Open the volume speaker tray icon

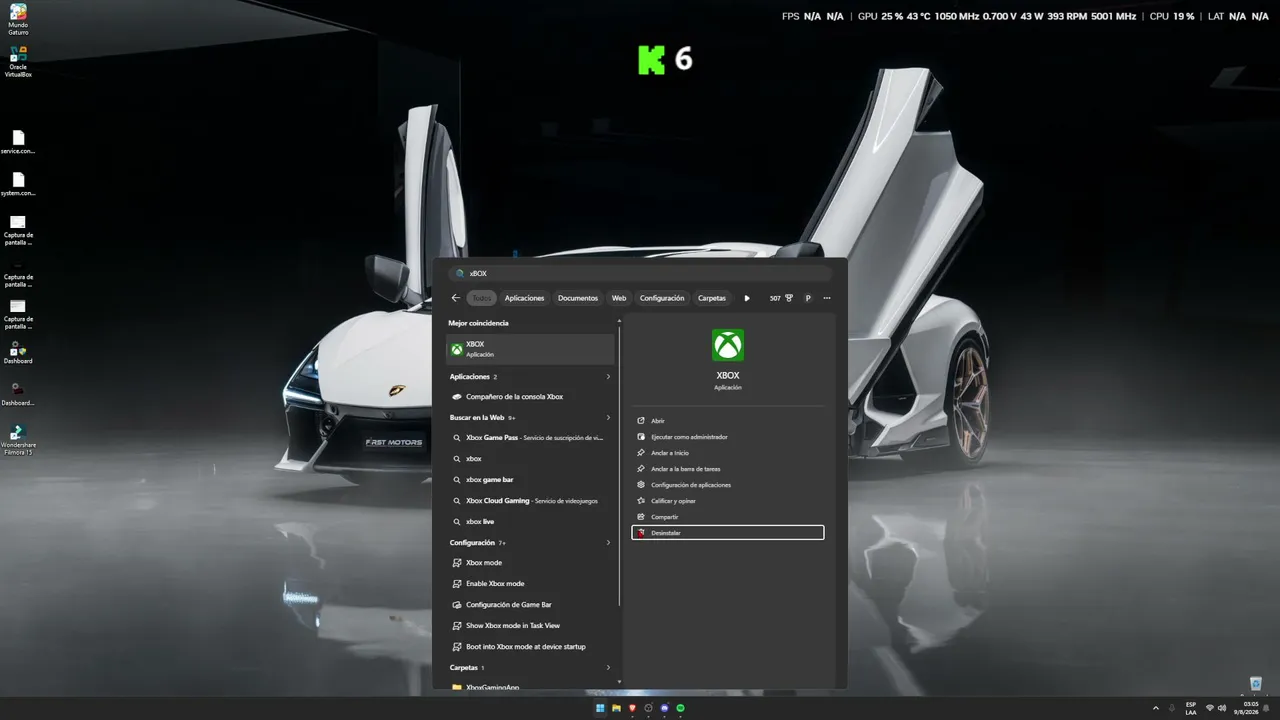tap(1222, 708)
